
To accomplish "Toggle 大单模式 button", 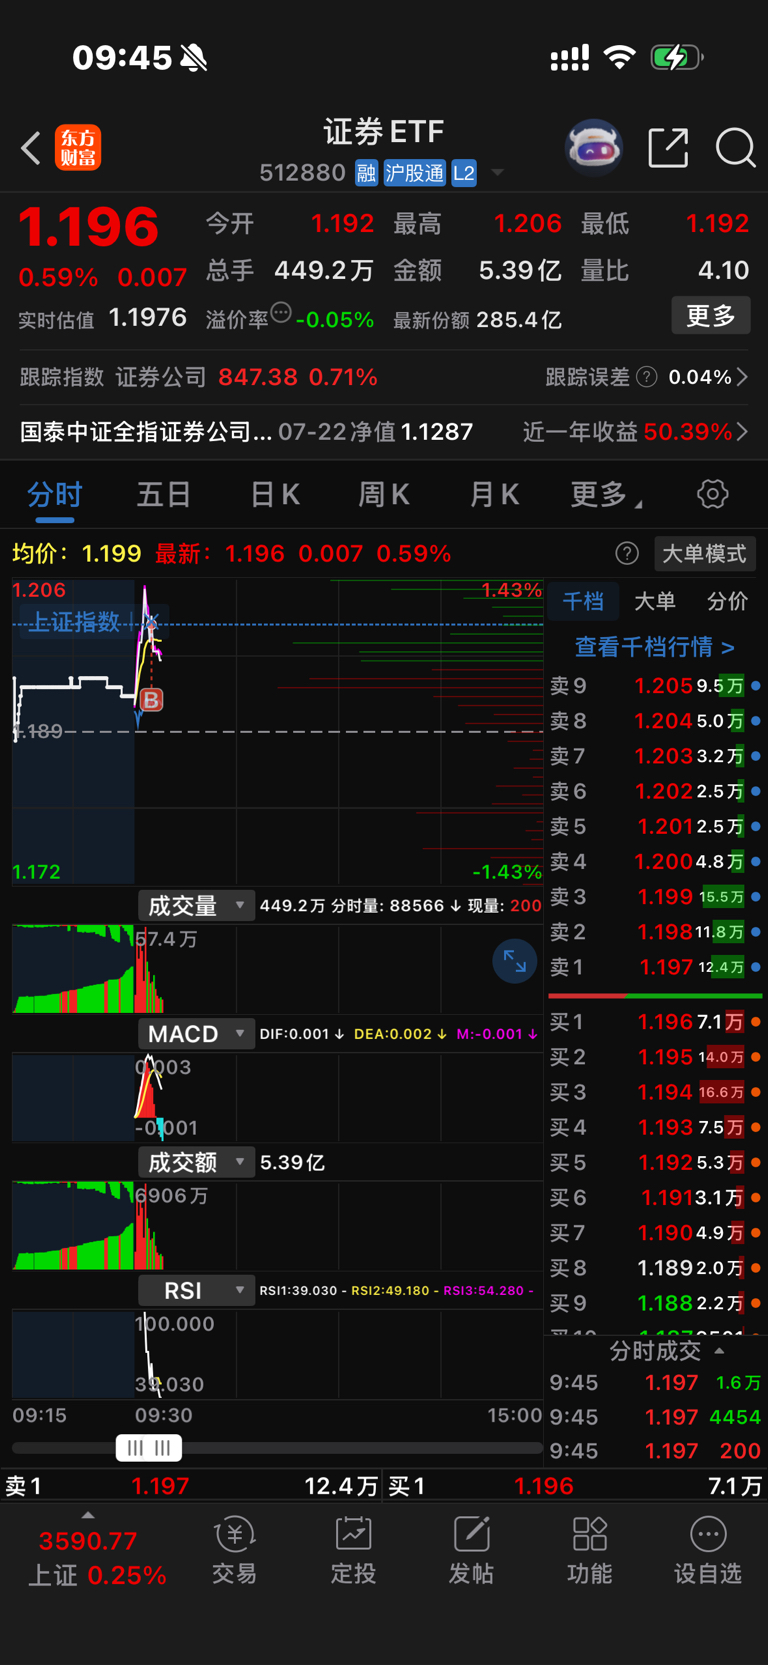I will [x=705, y=554].
